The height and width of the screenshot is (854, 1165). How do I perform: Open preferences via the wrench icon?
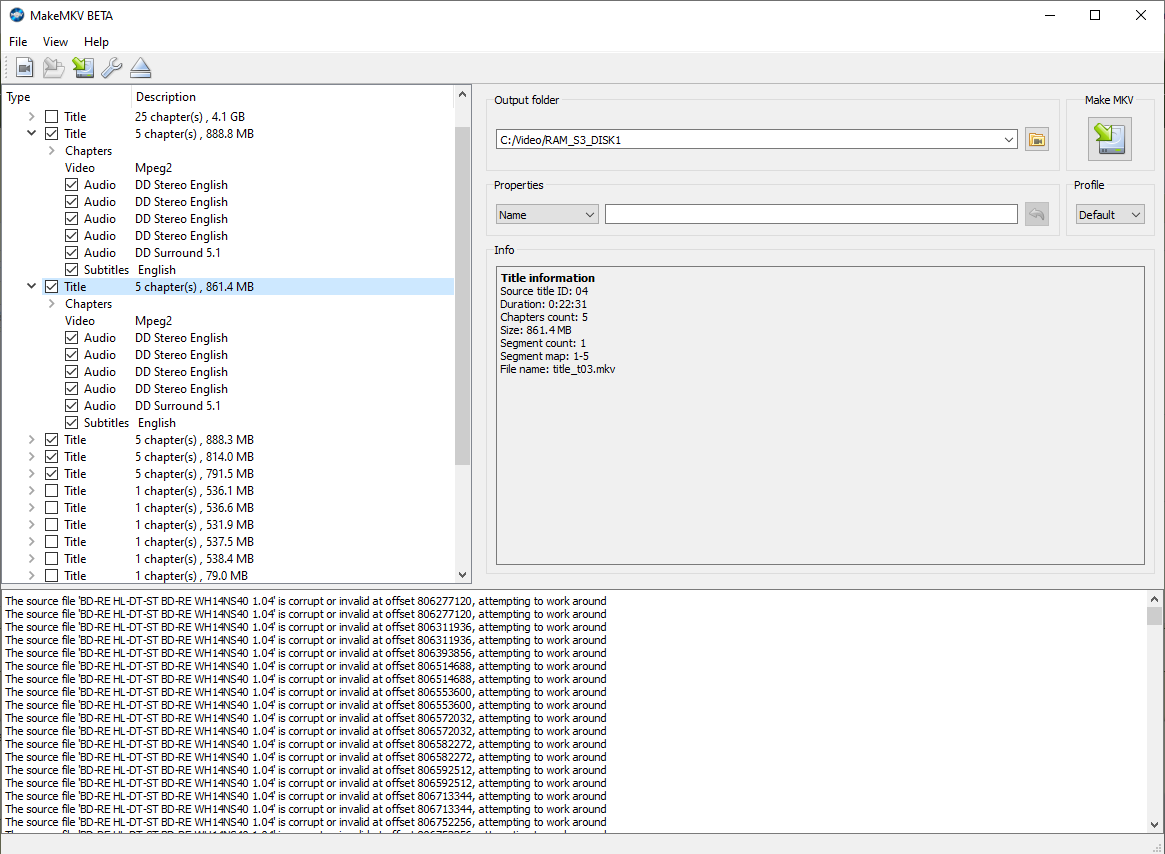111,68
